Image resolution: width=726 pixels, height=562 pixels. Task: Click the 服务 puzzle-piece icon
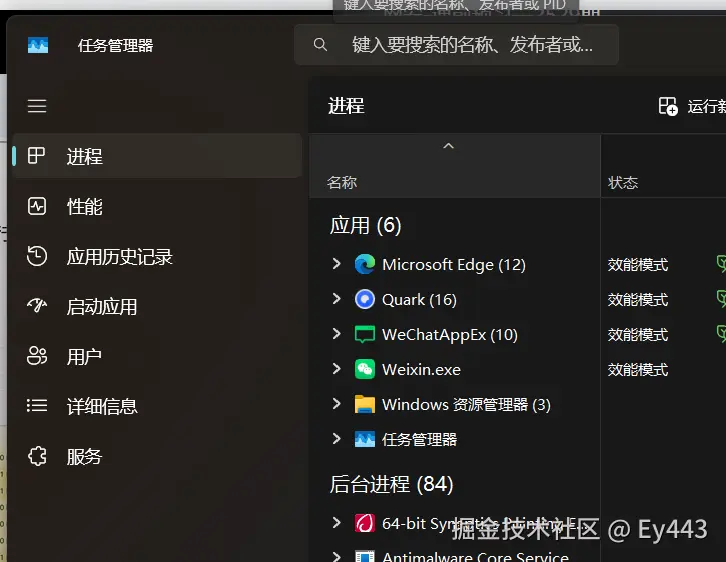37,456
